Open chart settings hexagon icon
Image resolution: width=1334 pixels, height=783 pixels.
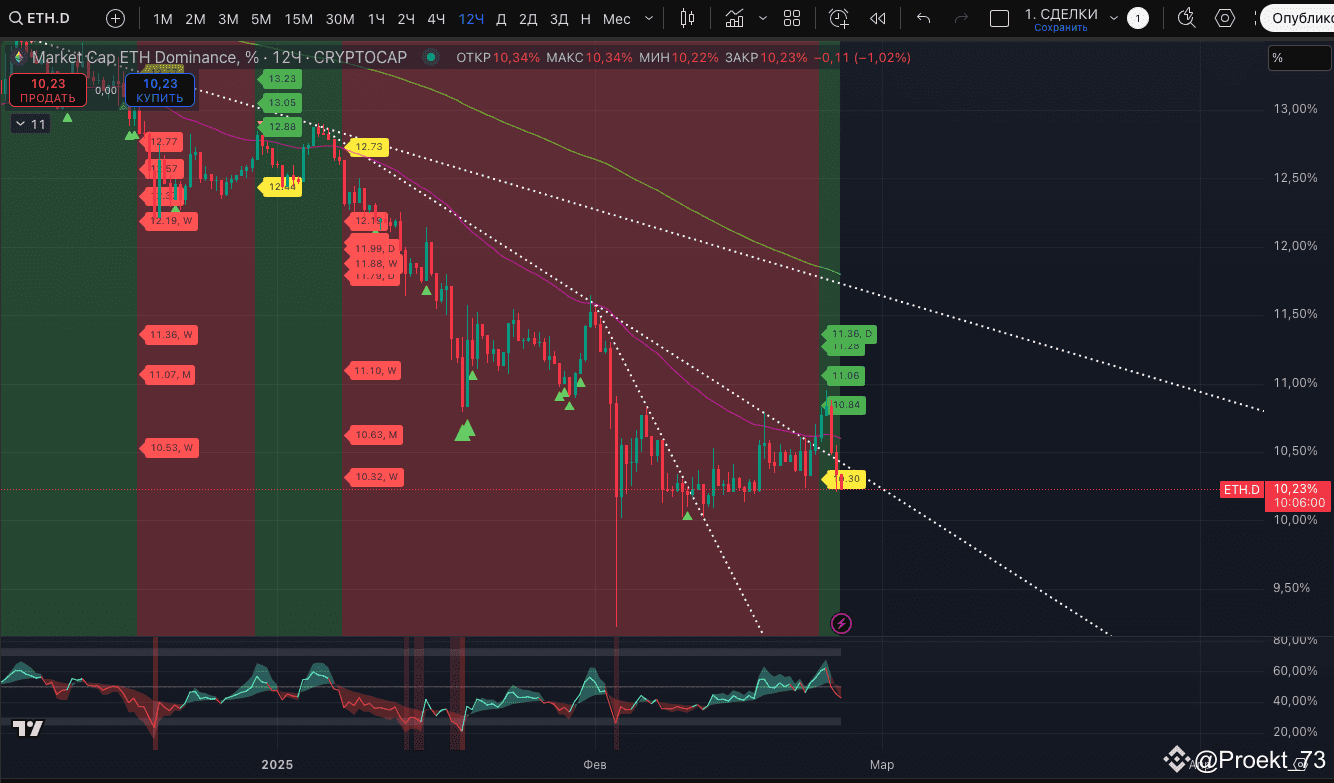click(1225, 18)
